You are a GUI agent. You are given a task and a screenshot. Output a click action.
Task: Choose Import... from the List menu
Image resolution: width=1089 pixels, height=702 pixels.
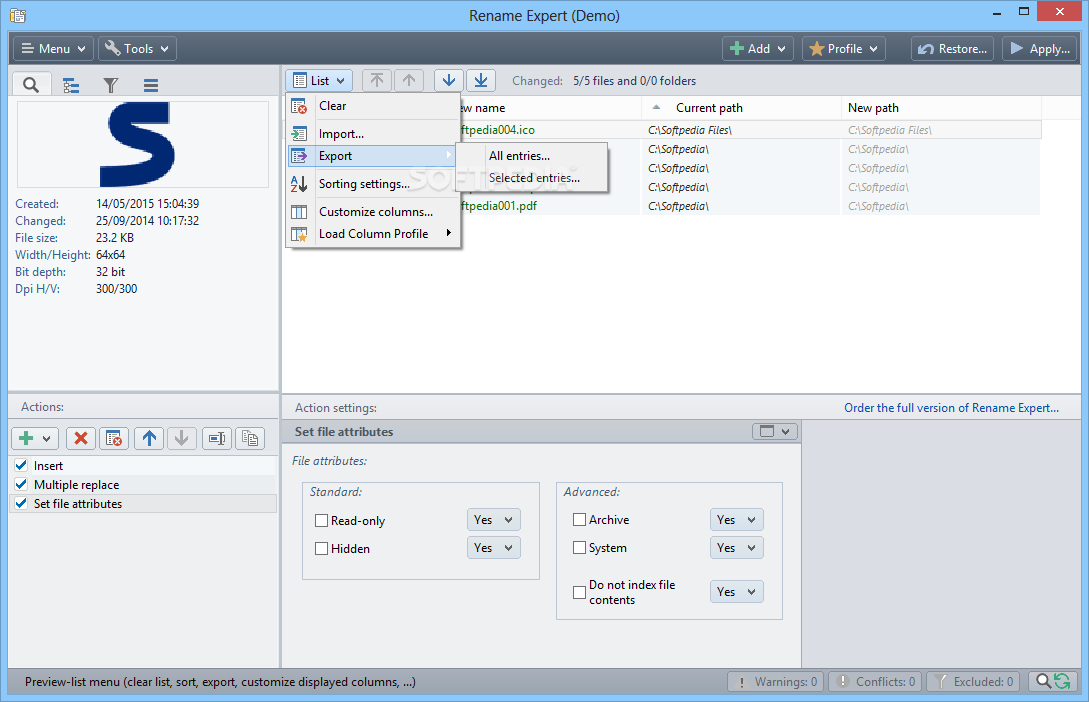pos(374,133)
